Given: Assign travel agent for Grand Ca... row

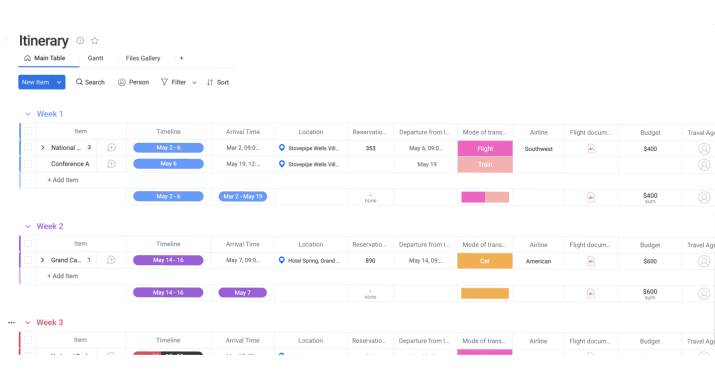Looking at the screenshot, I should 704,261.
